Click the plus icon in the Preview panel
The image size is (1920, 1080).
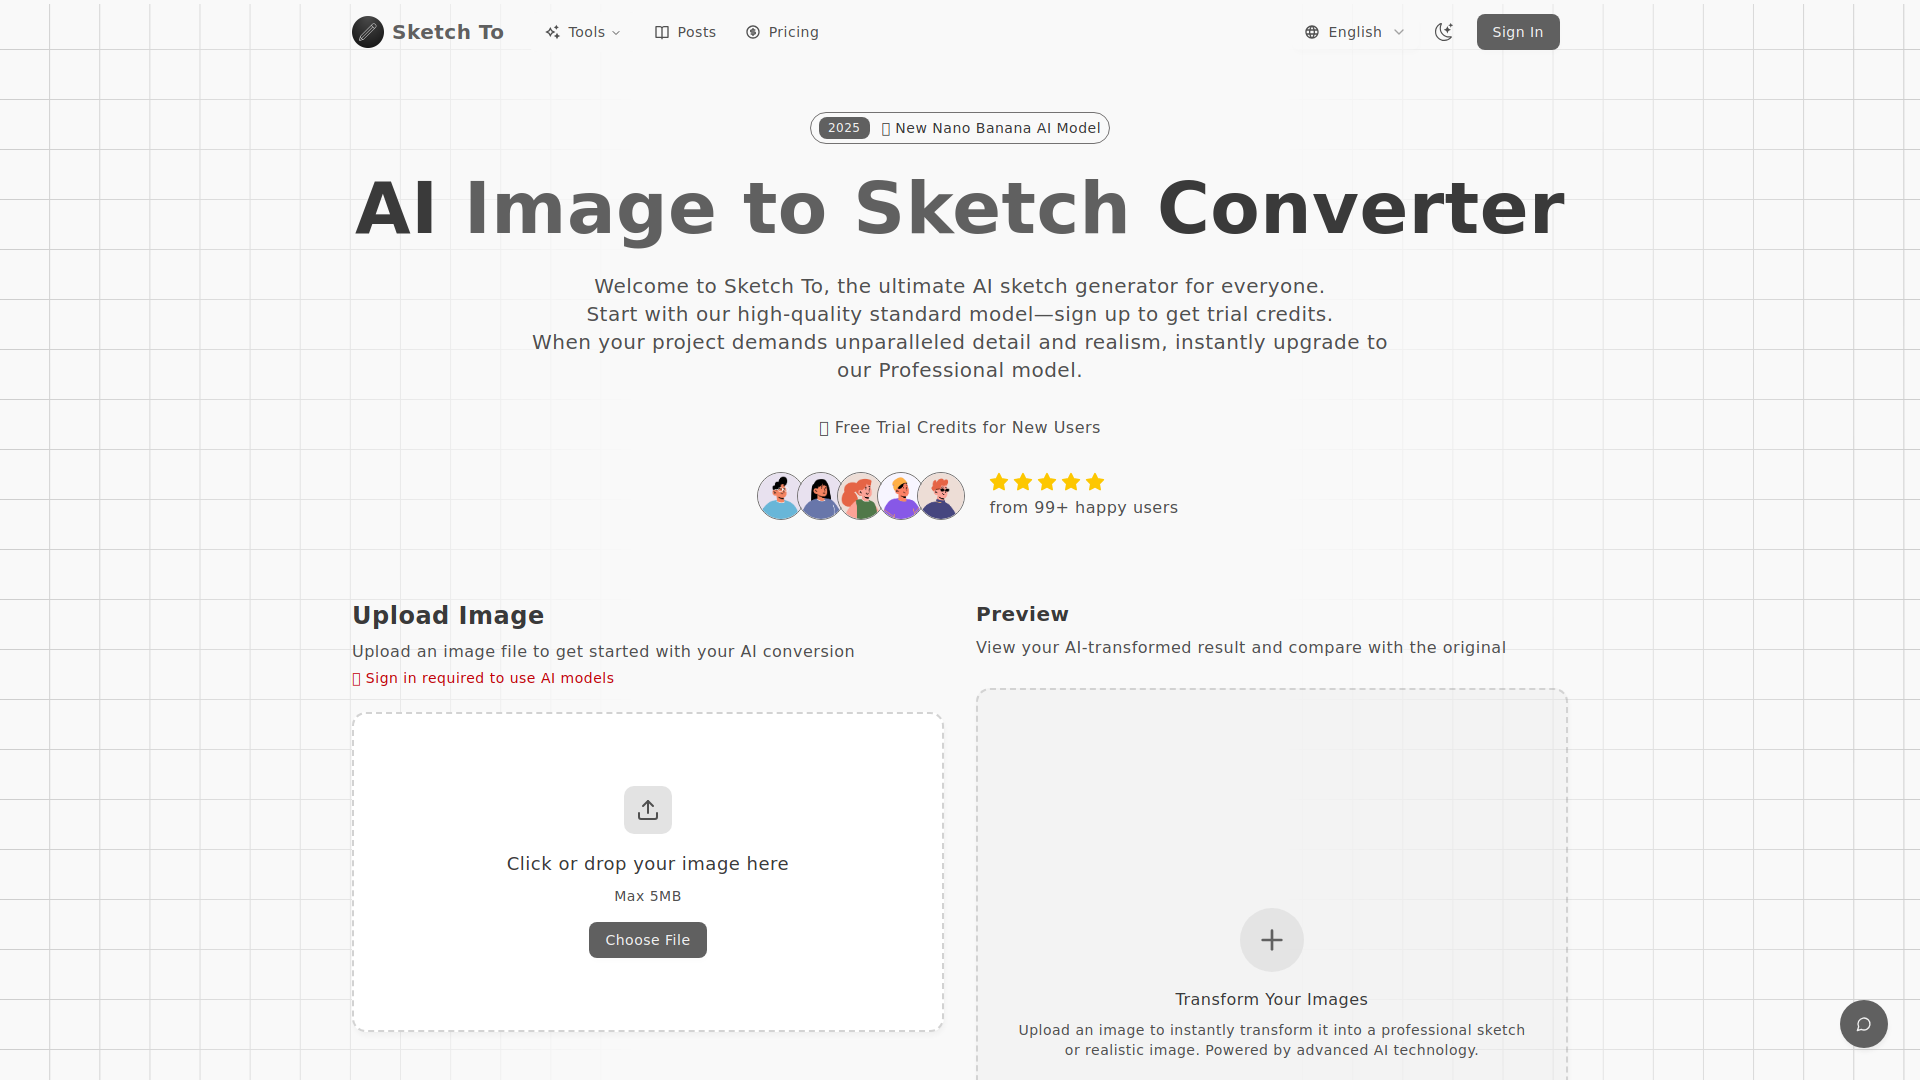(x=1271, y=939)
